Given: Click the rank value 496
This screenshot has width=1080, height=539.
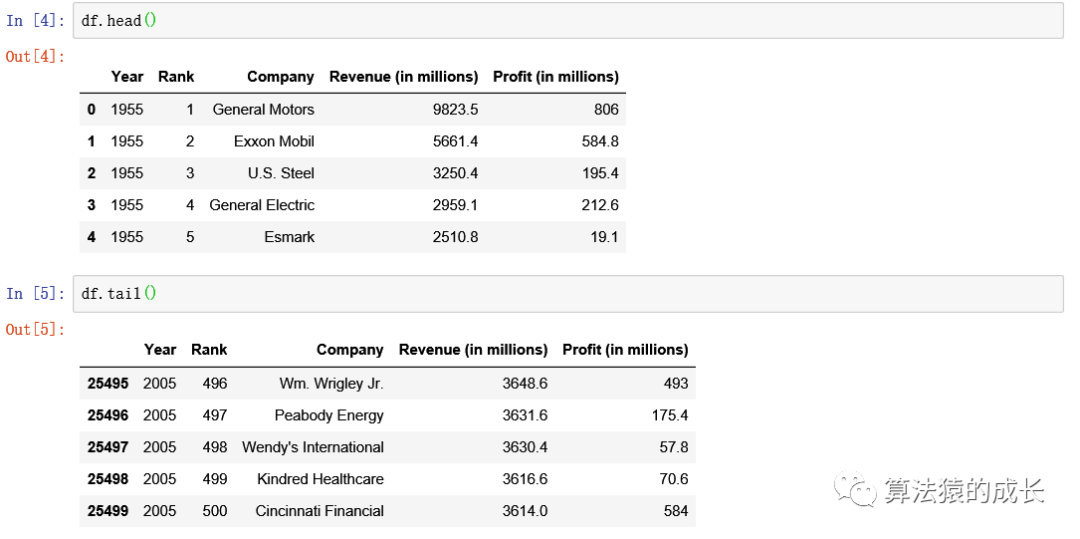Looking at the screenshot, I should click(x=215, y=383).
